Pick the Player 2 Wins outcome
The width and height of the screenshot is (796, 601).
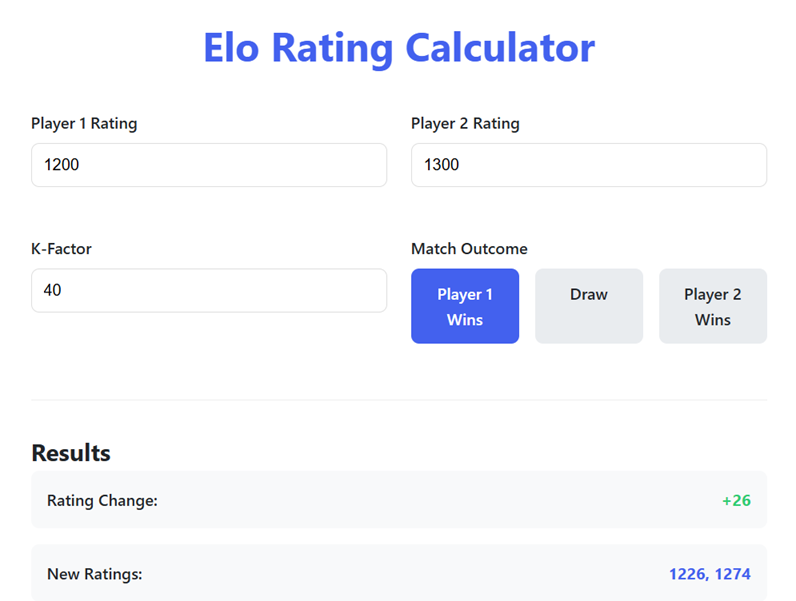click(712, 306)
